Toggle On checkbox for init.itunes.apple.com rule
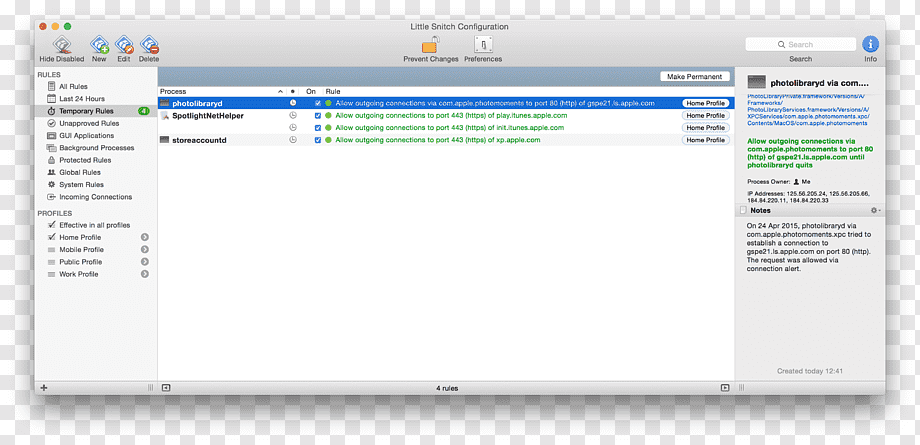 318,128
